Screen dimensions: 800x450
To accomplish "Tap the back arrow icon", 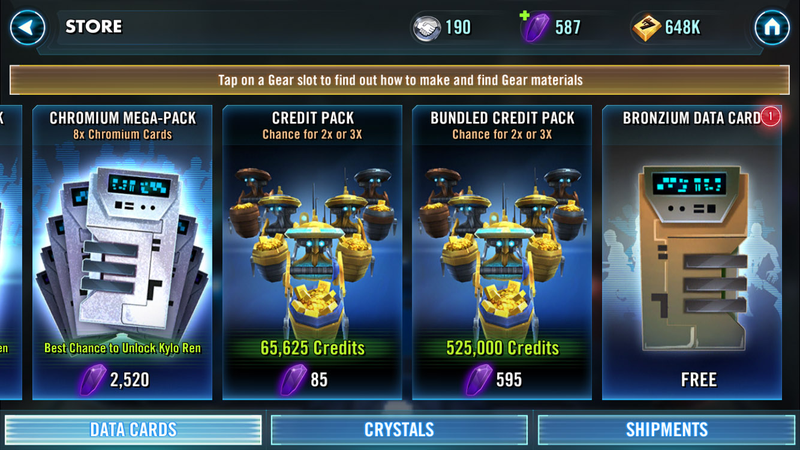I will coord(28,28).
